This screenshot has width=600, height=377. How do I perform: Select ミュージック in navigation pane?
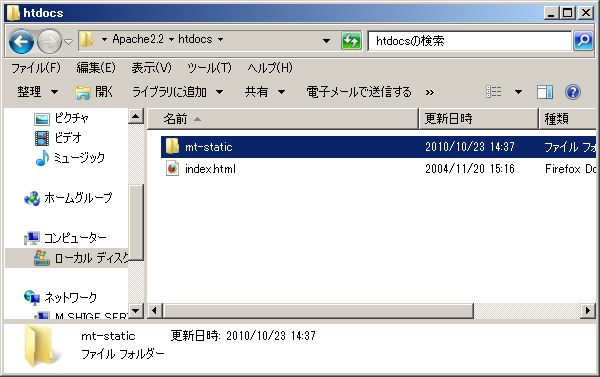coord(79,157)
